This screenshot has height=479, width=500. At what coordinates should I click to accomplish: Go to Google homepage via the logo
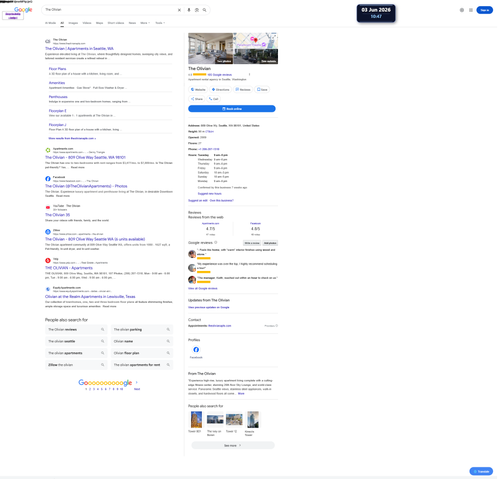(23, 10)
